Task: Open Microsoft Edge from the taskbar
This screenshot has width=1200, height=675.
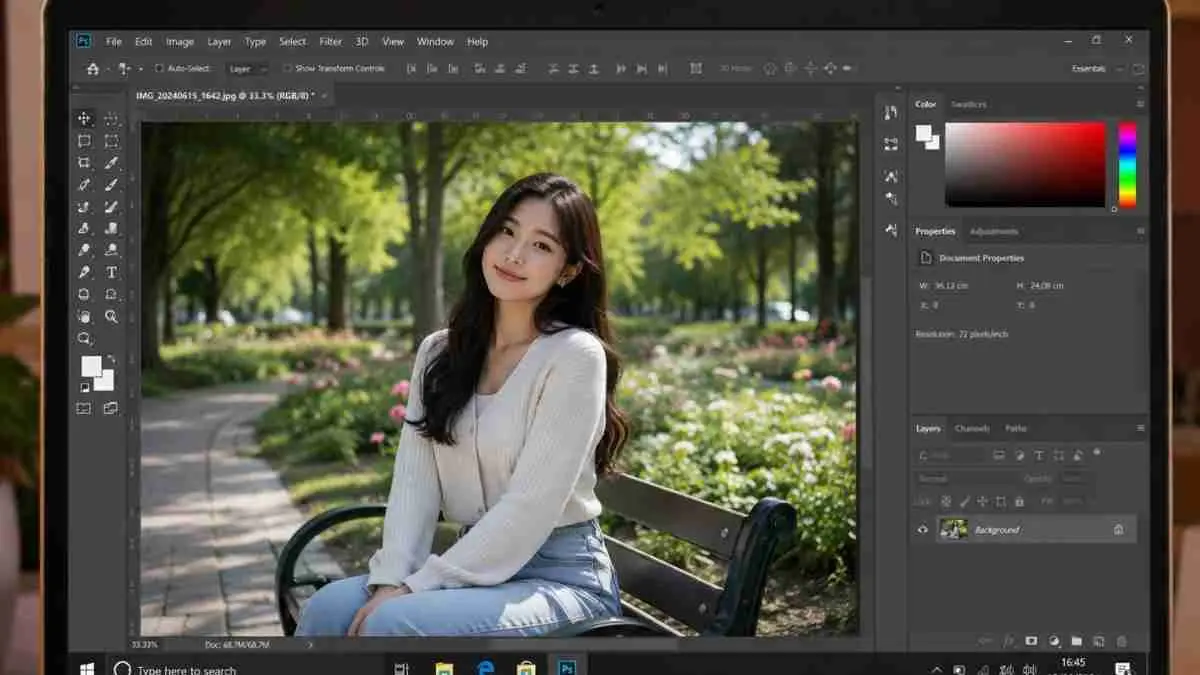Action: click(x=486, y=668)
